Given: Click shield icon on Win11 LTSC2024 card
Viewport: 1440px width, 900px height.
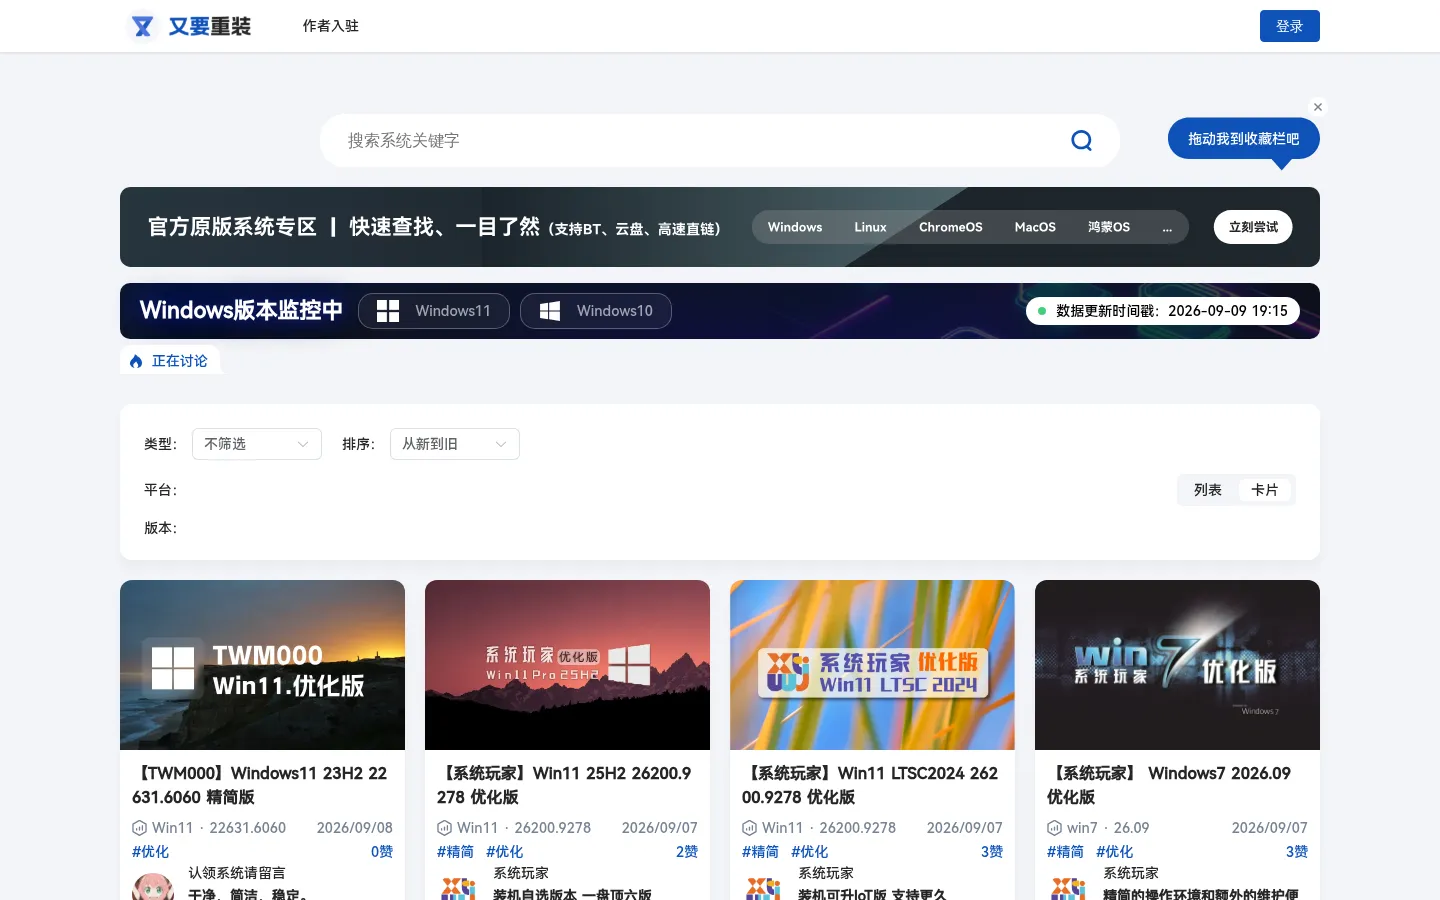Looking at the screenshot, I should [749, 828].
